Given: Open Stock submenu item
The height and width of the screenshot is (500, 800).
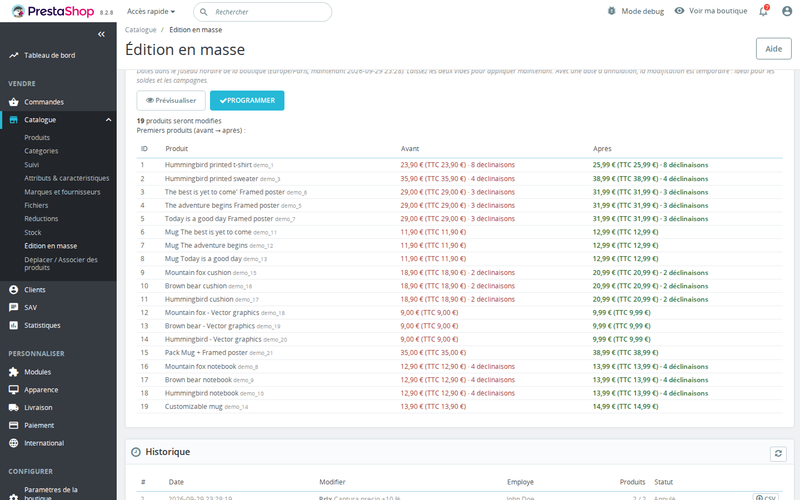Looking at the screenshot, I should [x=33, y=233].
